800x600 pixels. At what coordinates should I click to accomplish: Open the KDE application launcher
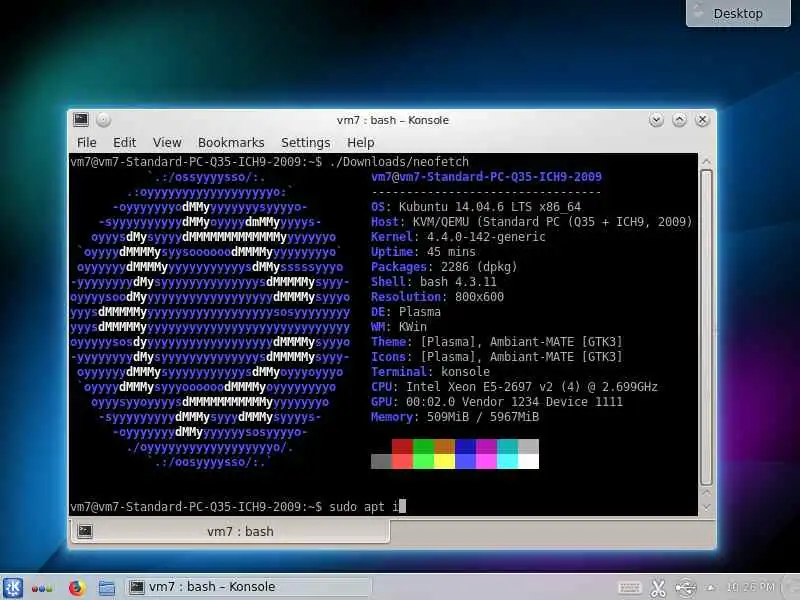pos(12,587)
